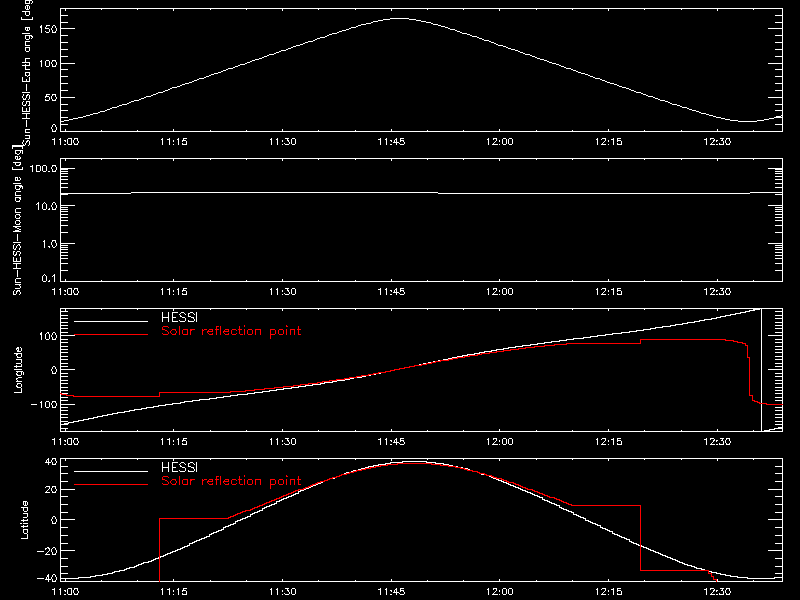The width and height of the screenshot is (800, 600).
Task: Click 11:45 time label under Longitude plot
Action: click(x=391, y=441)
